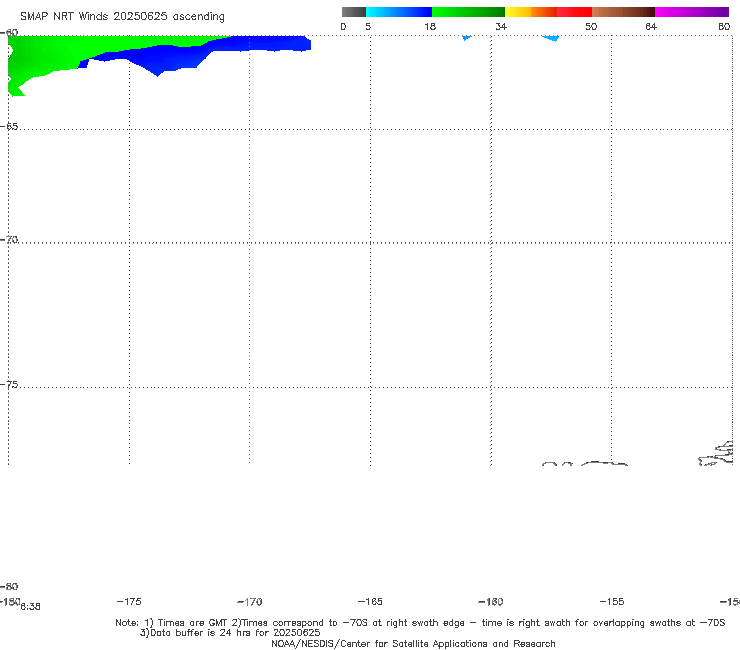Viewport: 740px width, 650px height.
Task: Click the title 'SMAP NRT Winds 20250625 ascending'
Action: [x=122, y=16]
